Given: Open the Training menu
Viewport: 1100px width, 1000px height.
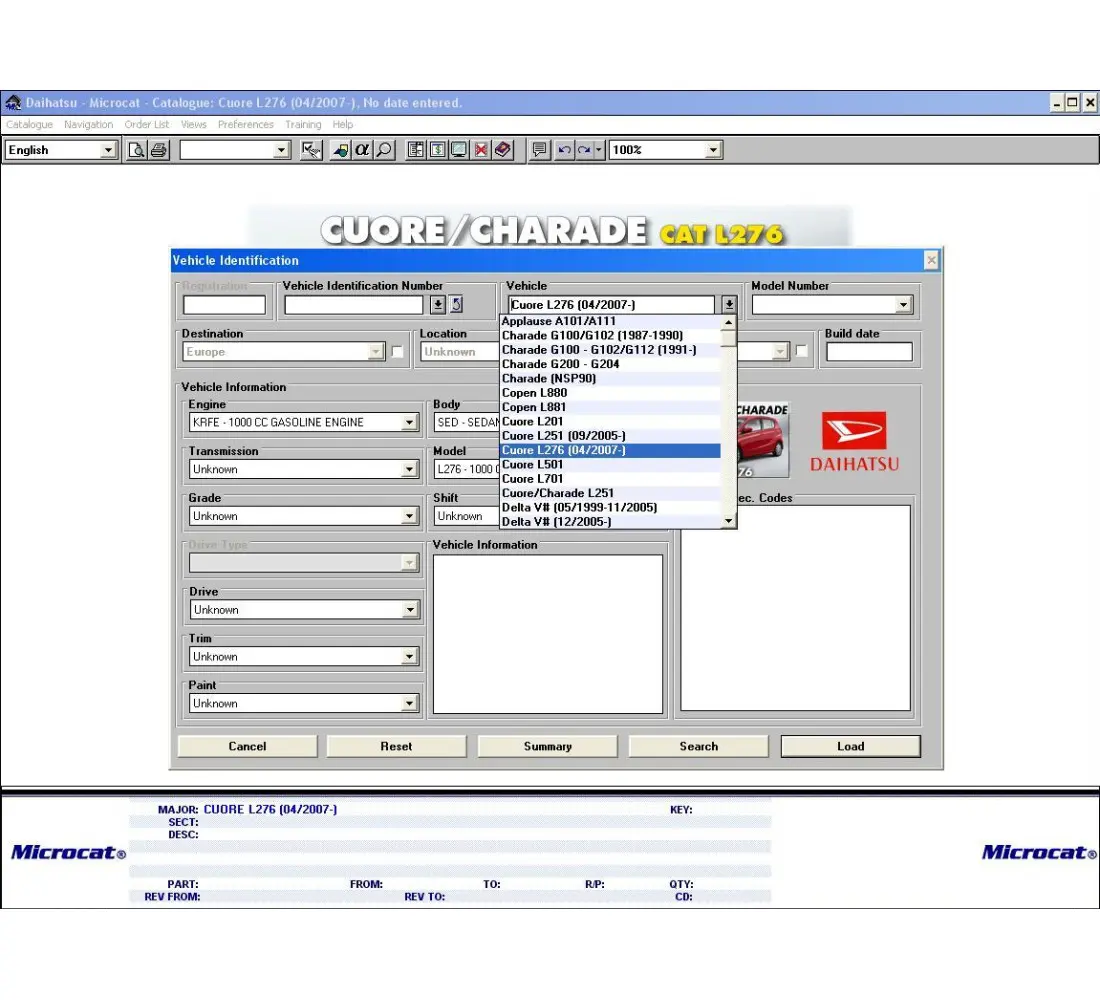Looking at the screenshot, I should (x=303, y=125).
